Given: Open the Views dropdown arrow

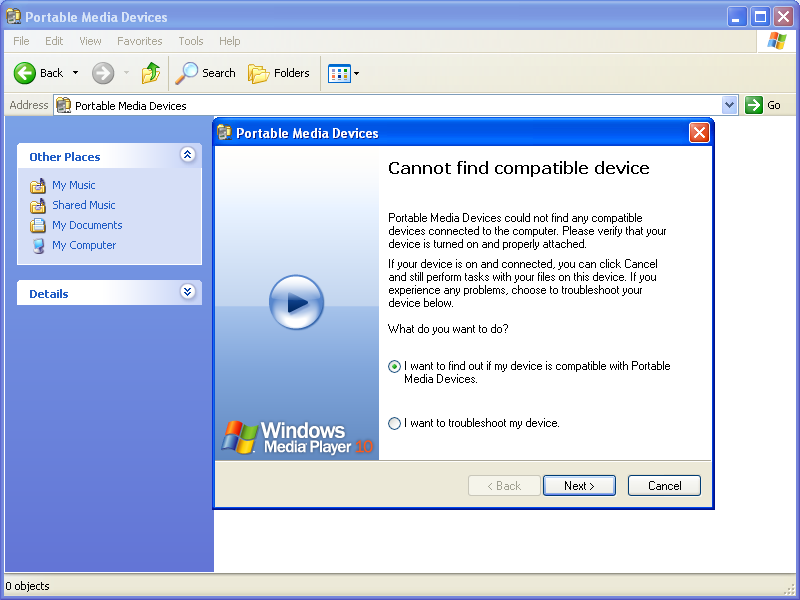Looking at the screenshot, I should 357,73.
